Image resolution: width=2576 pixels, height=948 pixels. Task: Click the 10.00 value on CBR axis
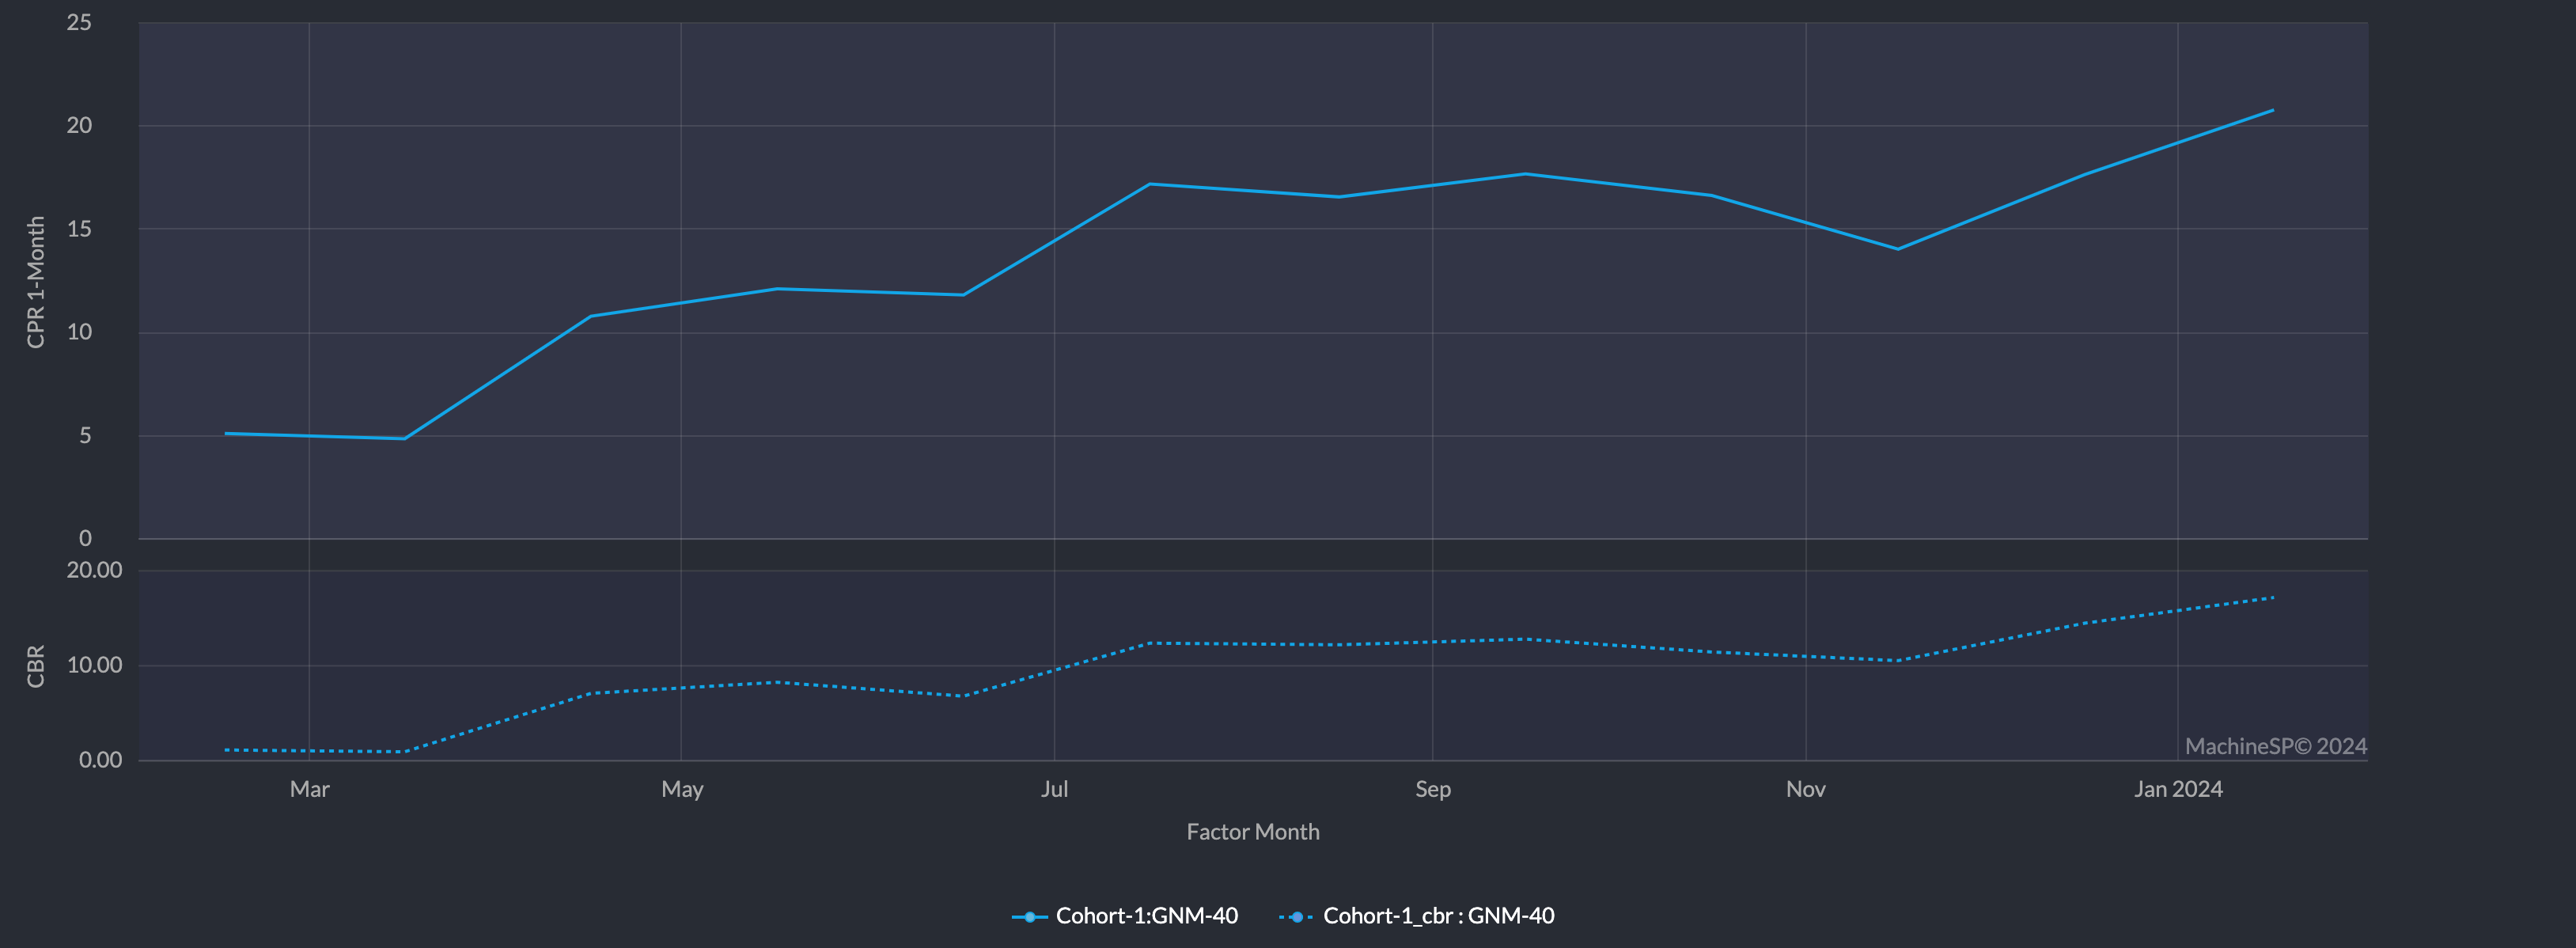(94, 665)
